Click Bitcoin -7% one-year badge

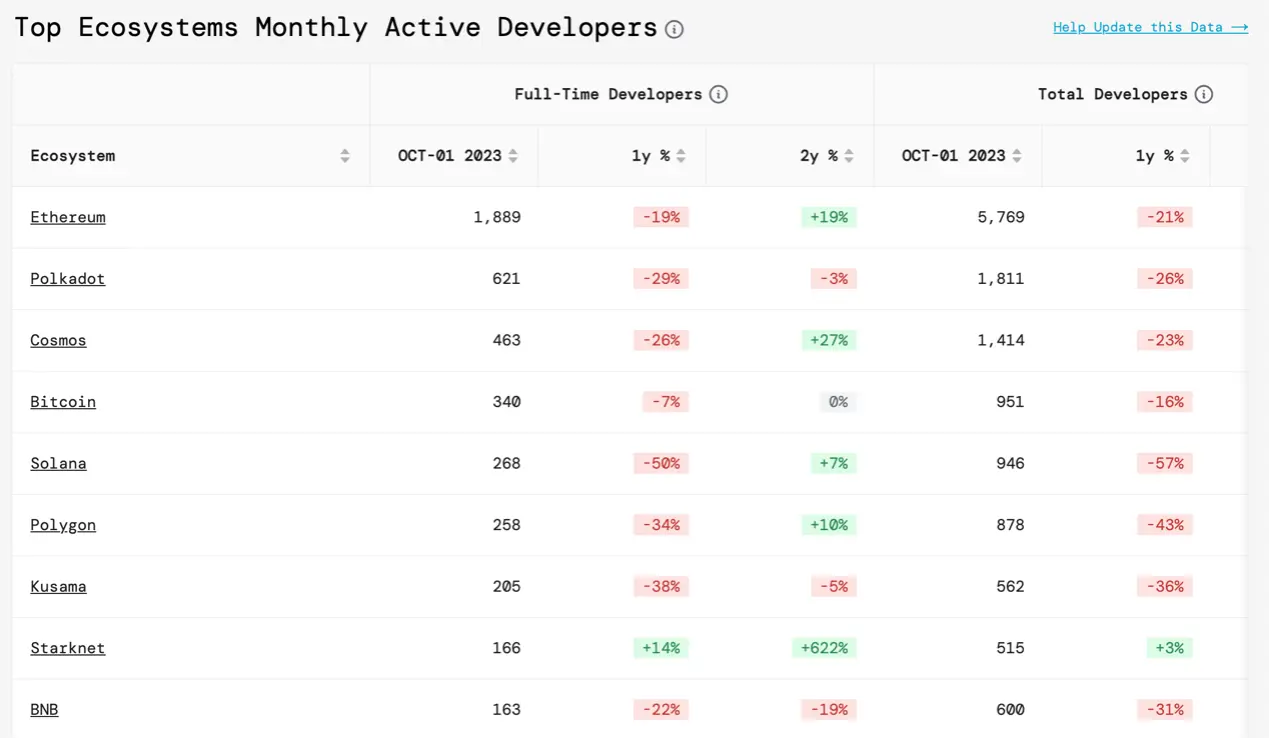[x=666, y=402]
